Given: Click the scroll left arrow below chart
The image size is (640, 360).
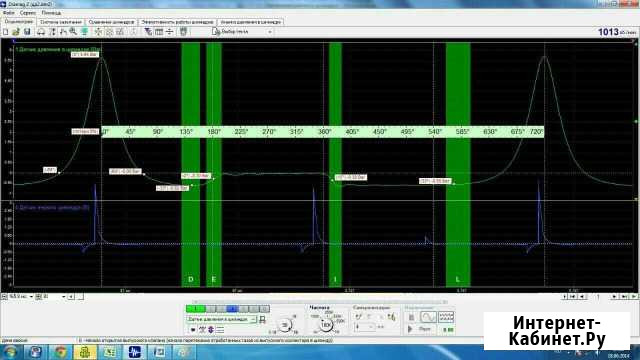Looking at the screenshot, I should click(x=71, y=297).
